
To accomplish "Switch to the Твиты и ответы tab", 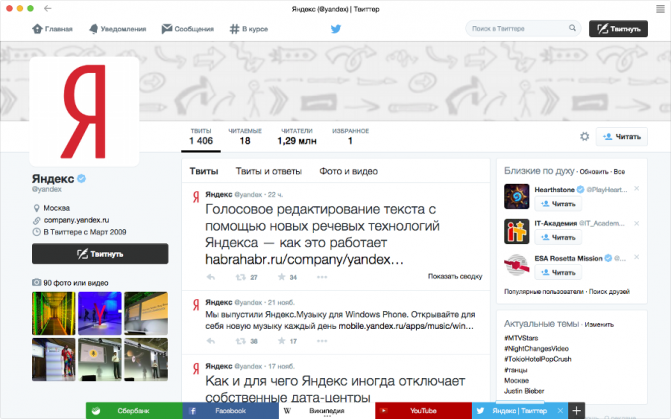I will click(269, 171).
